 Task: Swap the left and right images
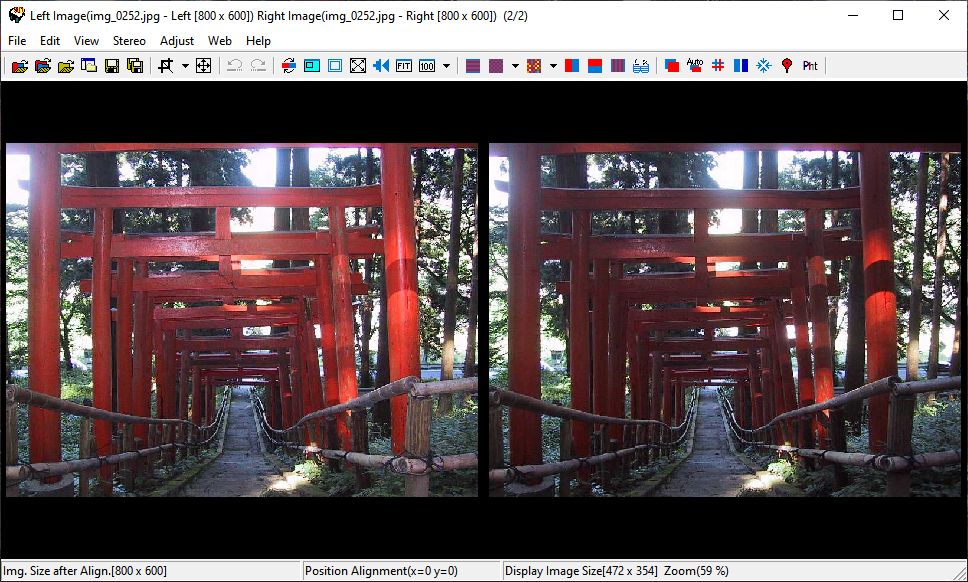(288, 66)
